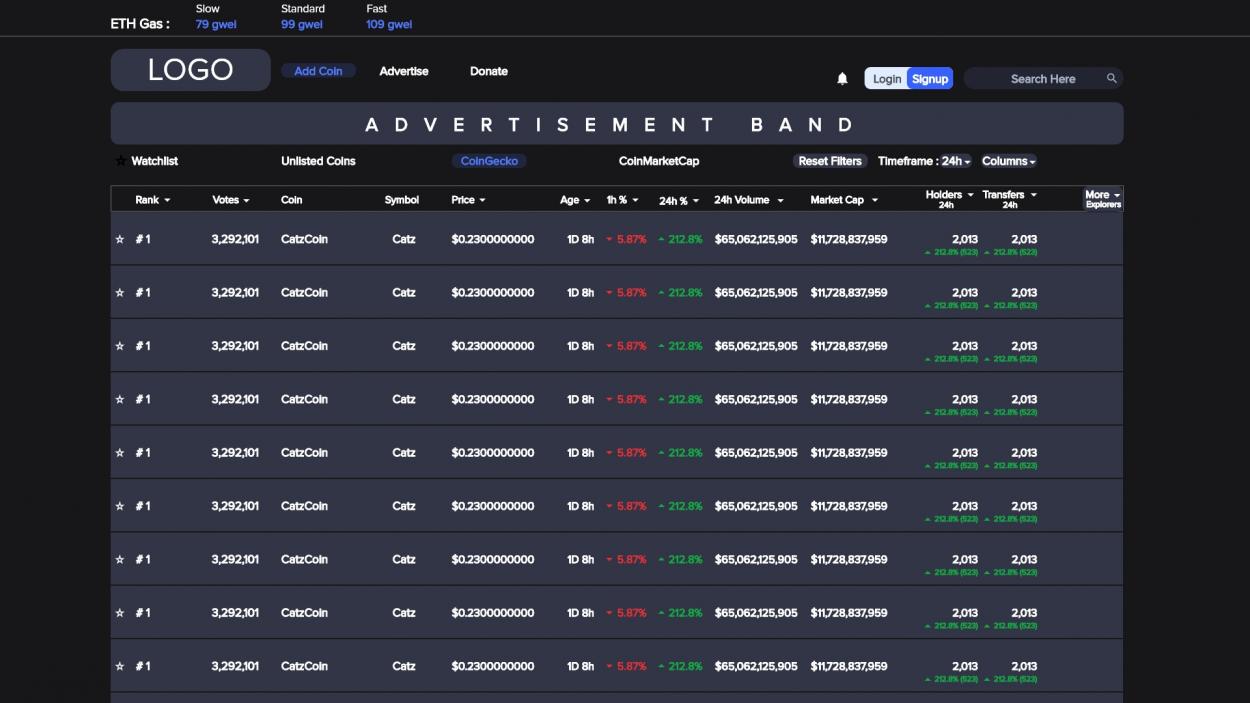Viewport: 1250px width, 703px height.
Task: Open the Advertise menu item
Action: [404, 71]
